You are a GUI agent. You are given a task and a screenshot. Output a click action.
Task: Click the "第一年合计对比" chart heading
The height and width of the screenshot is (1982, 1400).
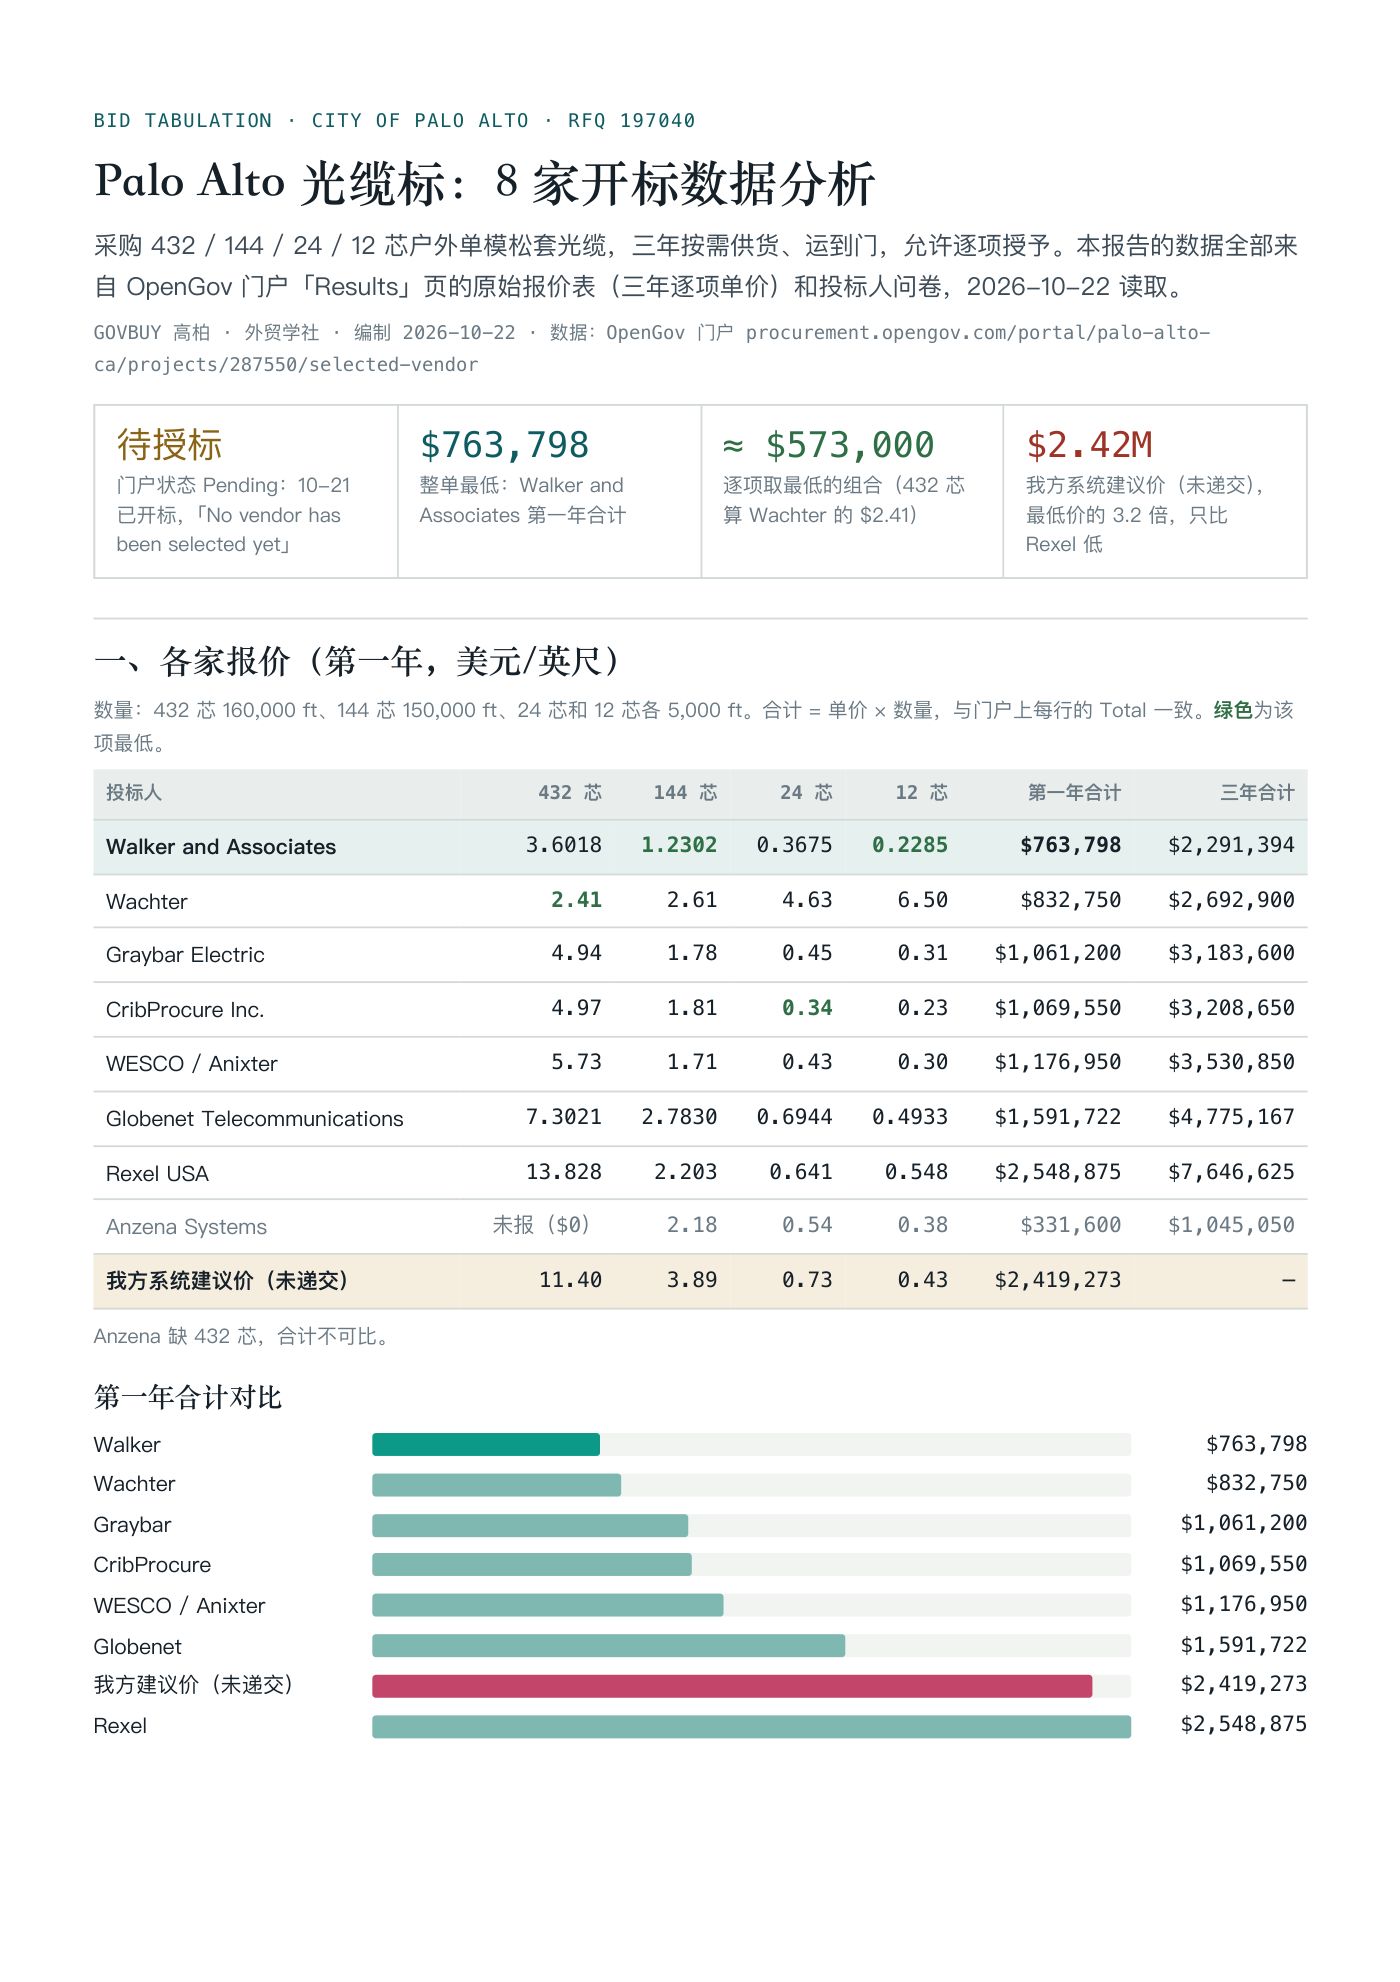click(188, 1397)
